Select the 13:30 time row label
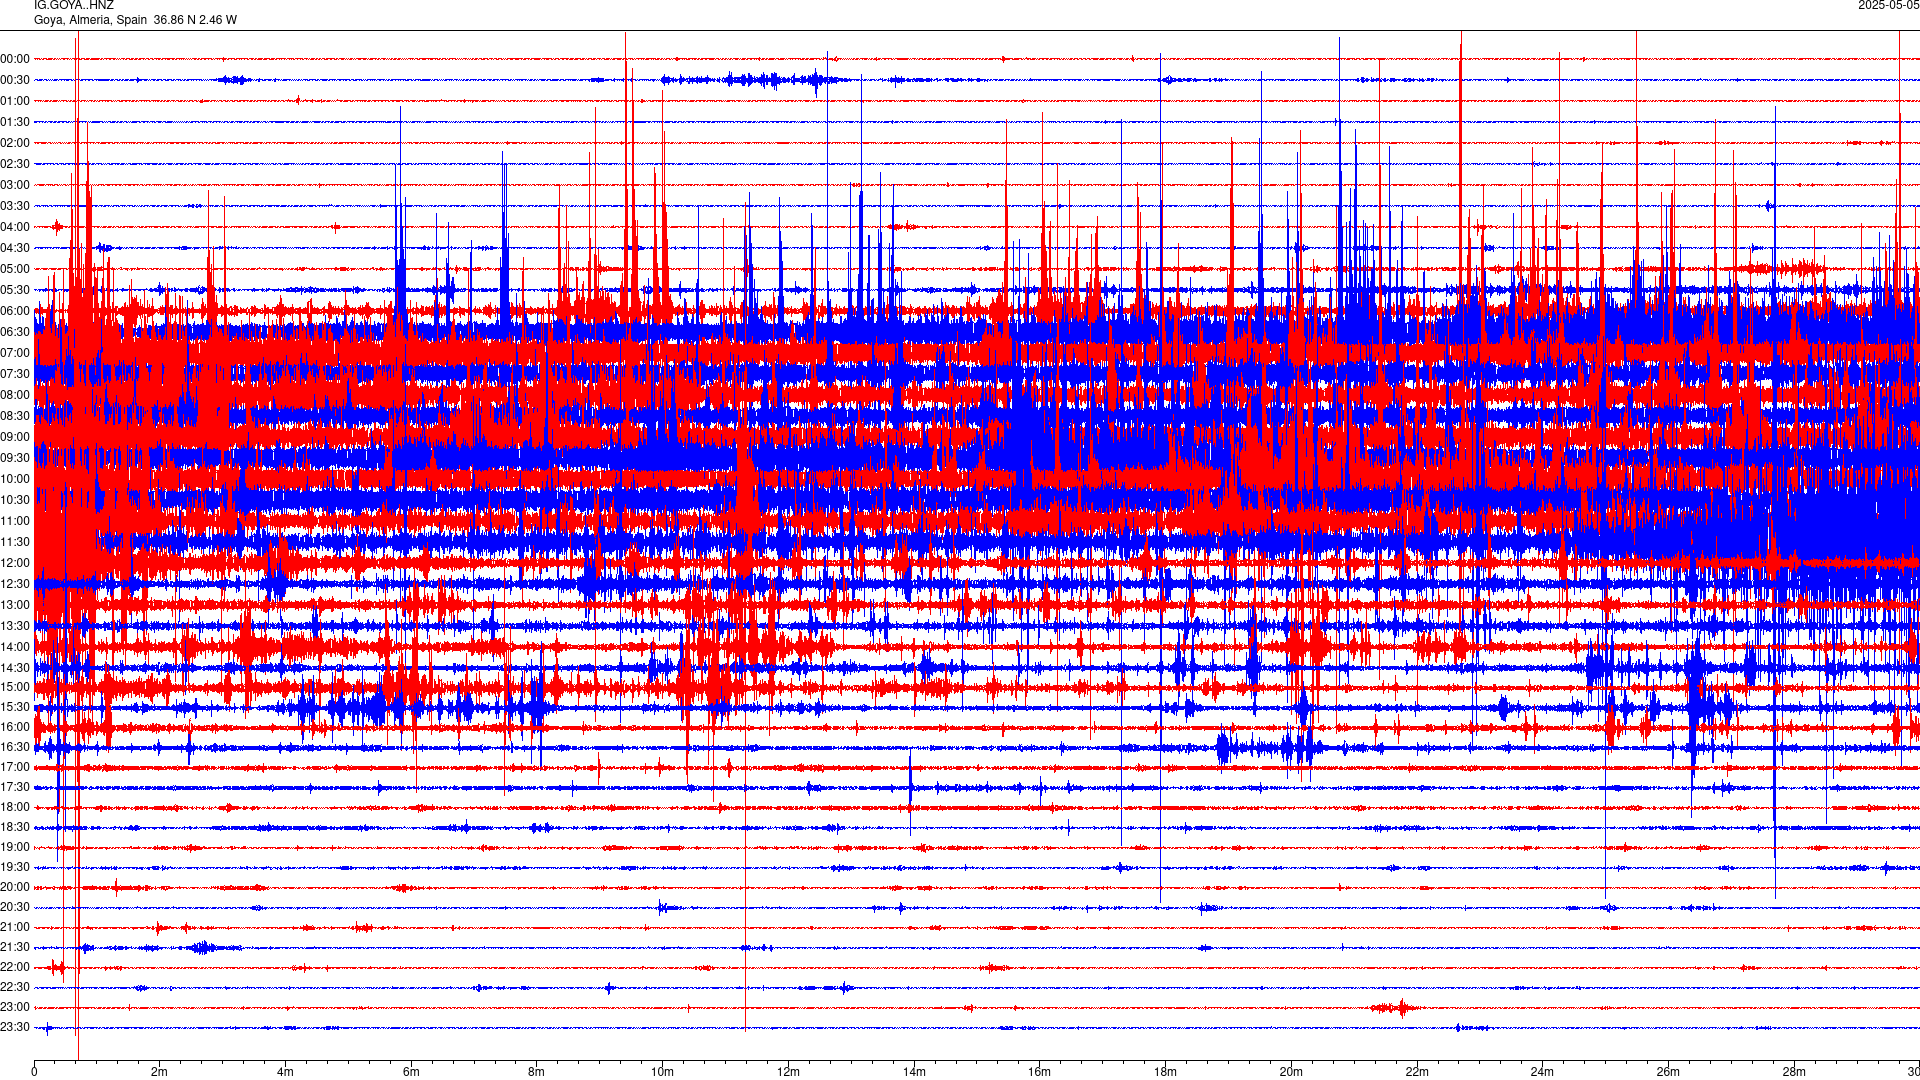The width and height of the screenshot is (1920, 1080). (x=15, y=626)
